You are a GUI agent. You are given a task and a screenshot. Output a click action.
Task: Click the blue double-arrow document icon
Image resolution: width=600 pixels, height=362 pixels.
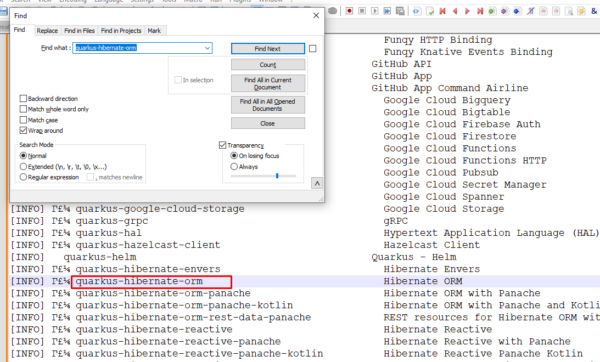coord(417,11)
